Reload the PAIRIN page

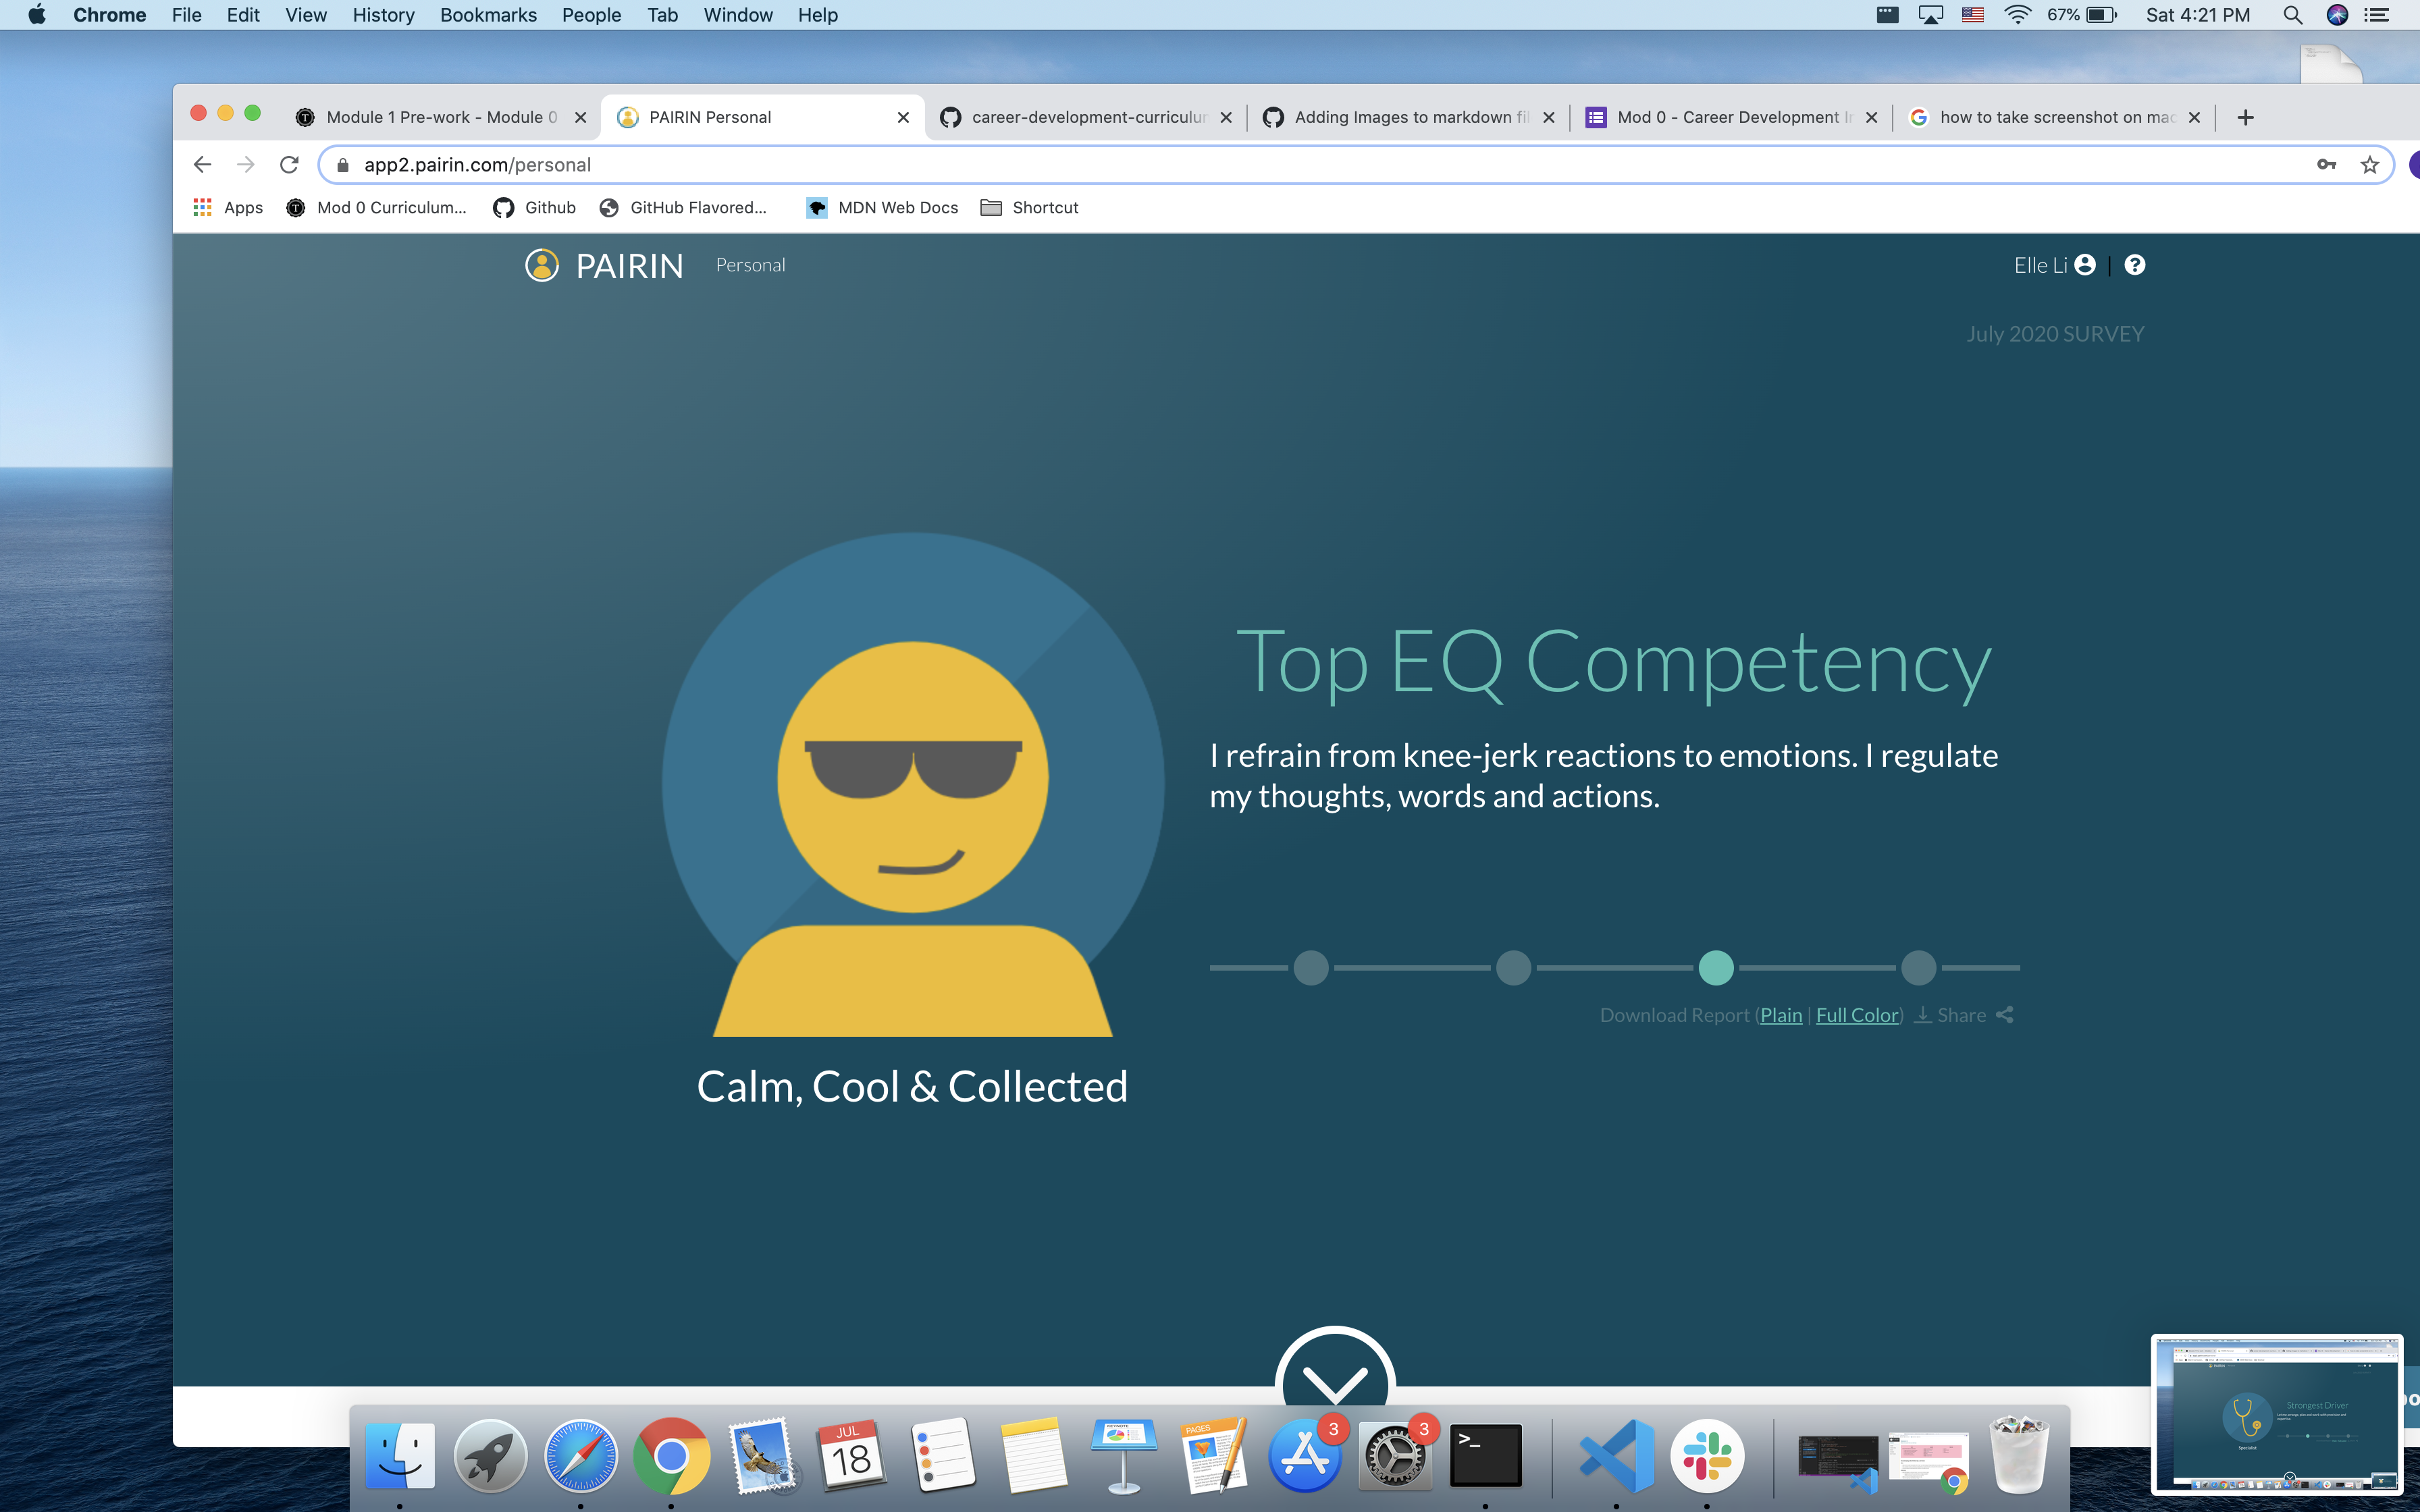[290, 165]
